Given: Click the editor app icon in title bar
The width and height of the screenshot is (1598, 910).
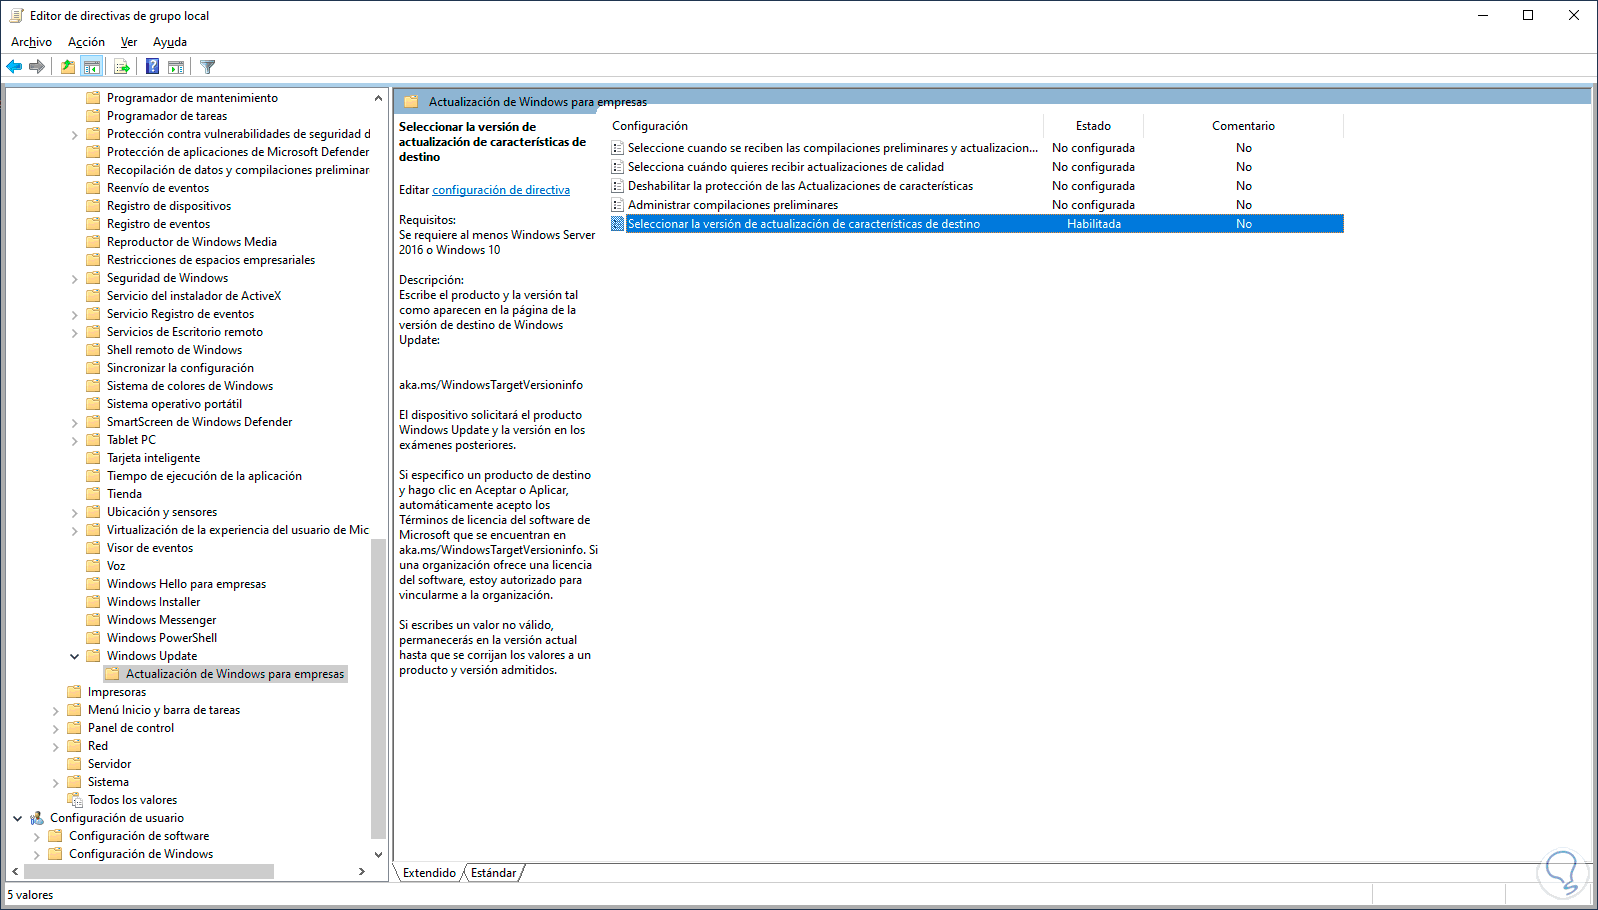Looking at the screenshot, I should tap(16, 15).
